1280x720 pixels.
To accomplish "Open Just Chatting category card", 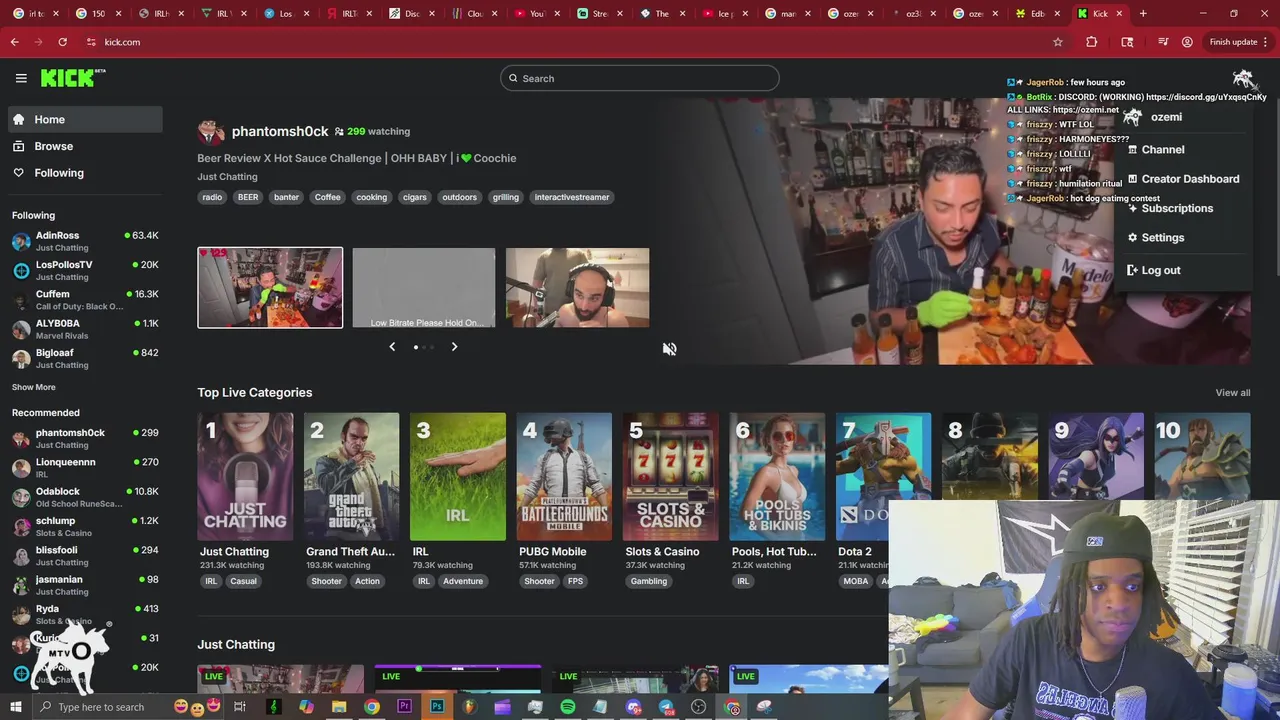I will click(245, 477).
